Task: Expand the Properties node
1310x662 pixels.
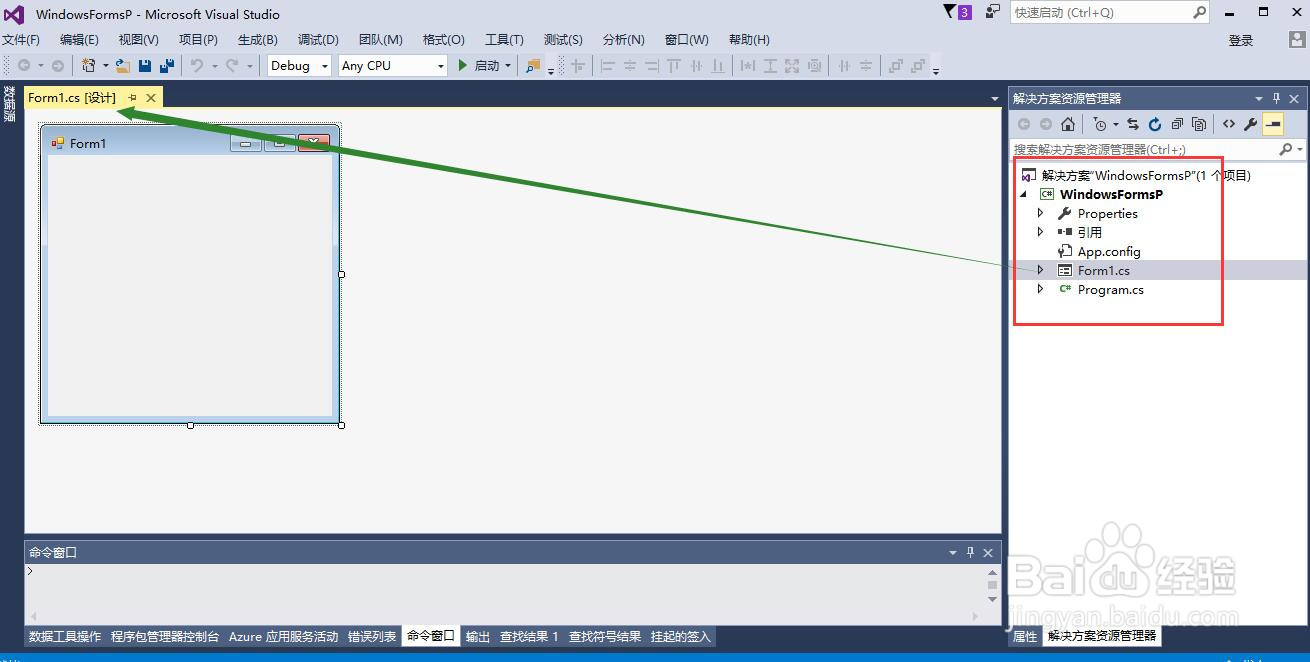Action: [x=1040, y=213]
